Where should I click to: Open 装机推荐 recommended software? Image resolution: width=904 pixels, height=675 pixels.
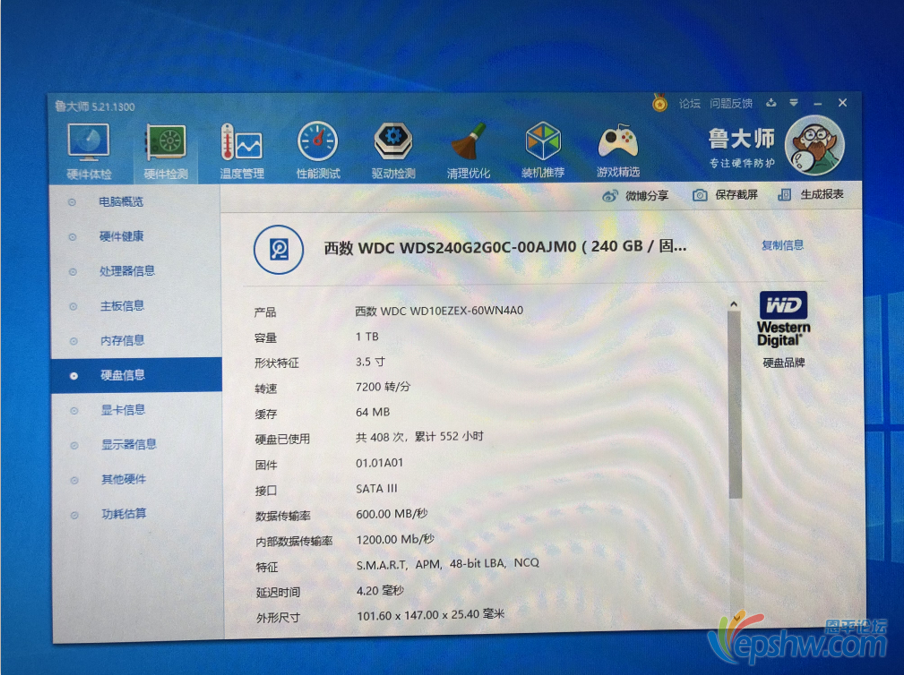(543, 149)
